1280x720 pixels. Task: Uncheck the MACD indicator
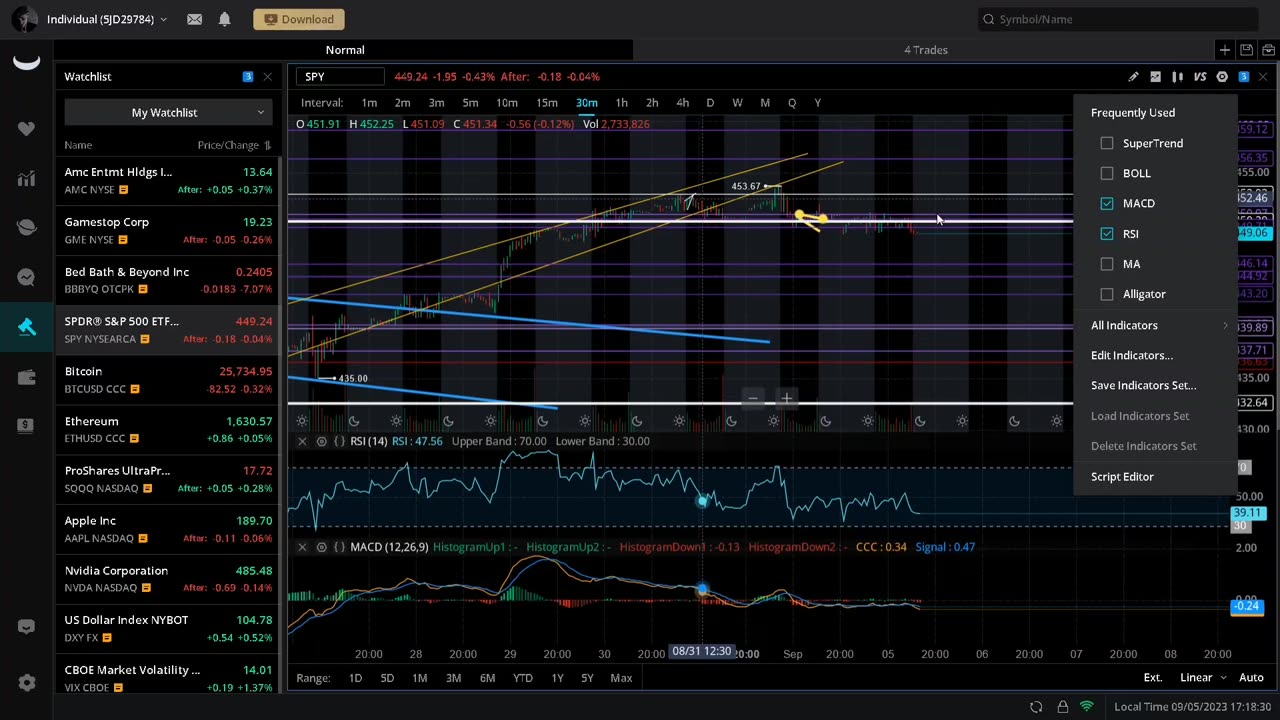[1107, 203]
